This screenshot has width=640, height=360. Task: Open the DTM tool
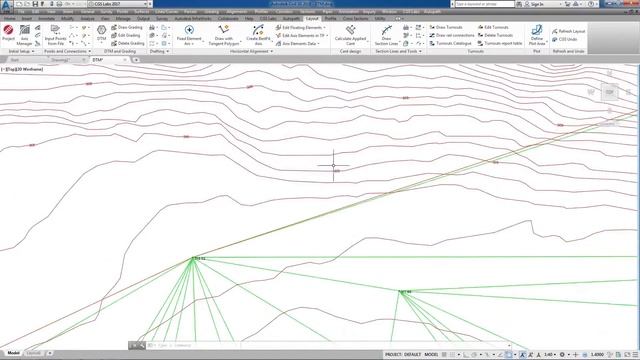[101, 34]
